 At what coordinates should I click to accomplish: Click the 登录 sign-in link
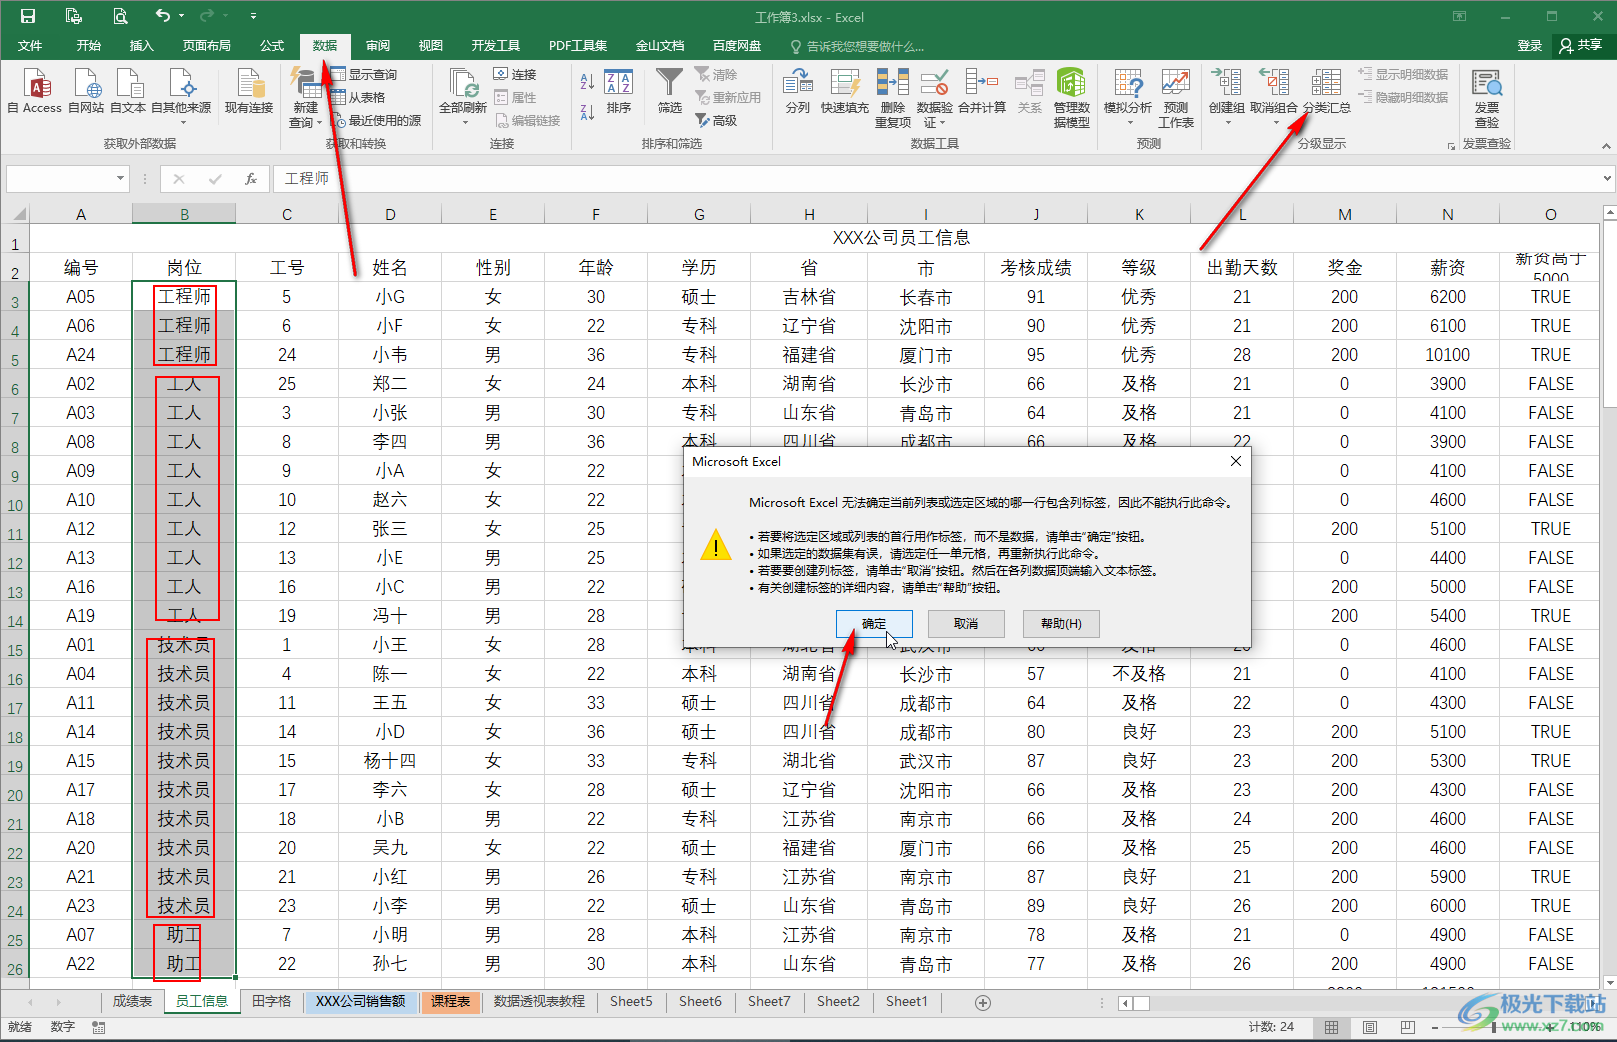coord(1530,46)
